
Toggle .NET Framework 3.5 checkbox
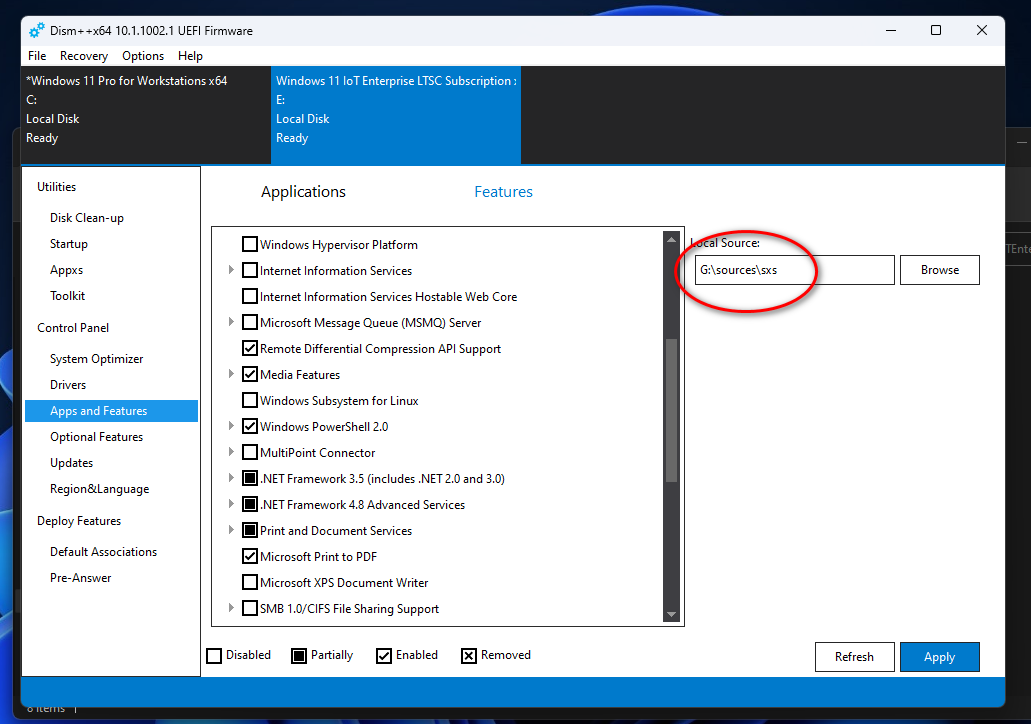click(x=250, y=478)
